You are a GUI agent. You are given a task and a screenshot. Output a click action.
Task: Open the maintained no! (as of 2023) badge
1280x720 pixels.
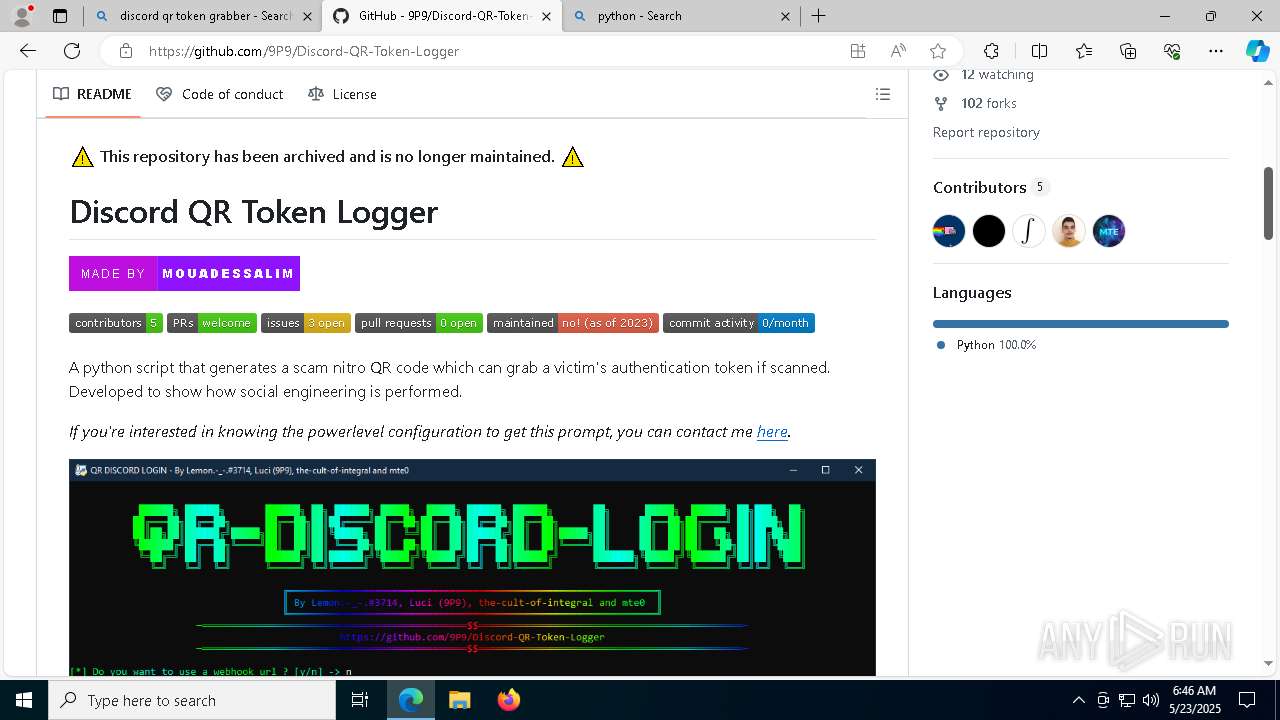point(573,323)
